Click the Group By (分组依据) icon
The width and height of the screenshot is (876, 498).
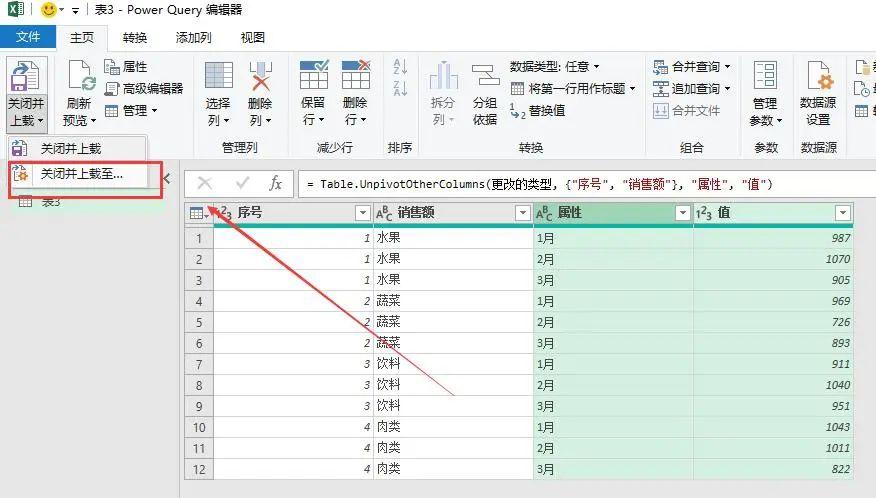(485, 77)
